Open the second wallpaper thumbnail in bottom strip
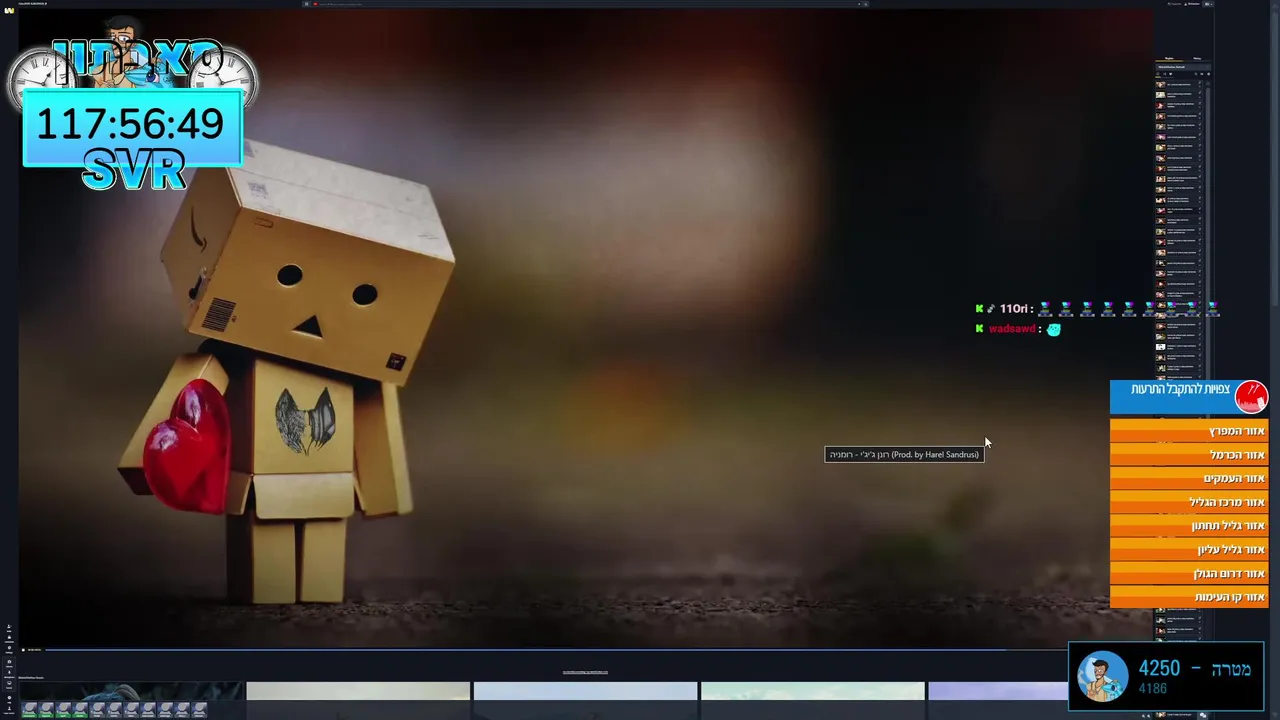 coord(358,691)
